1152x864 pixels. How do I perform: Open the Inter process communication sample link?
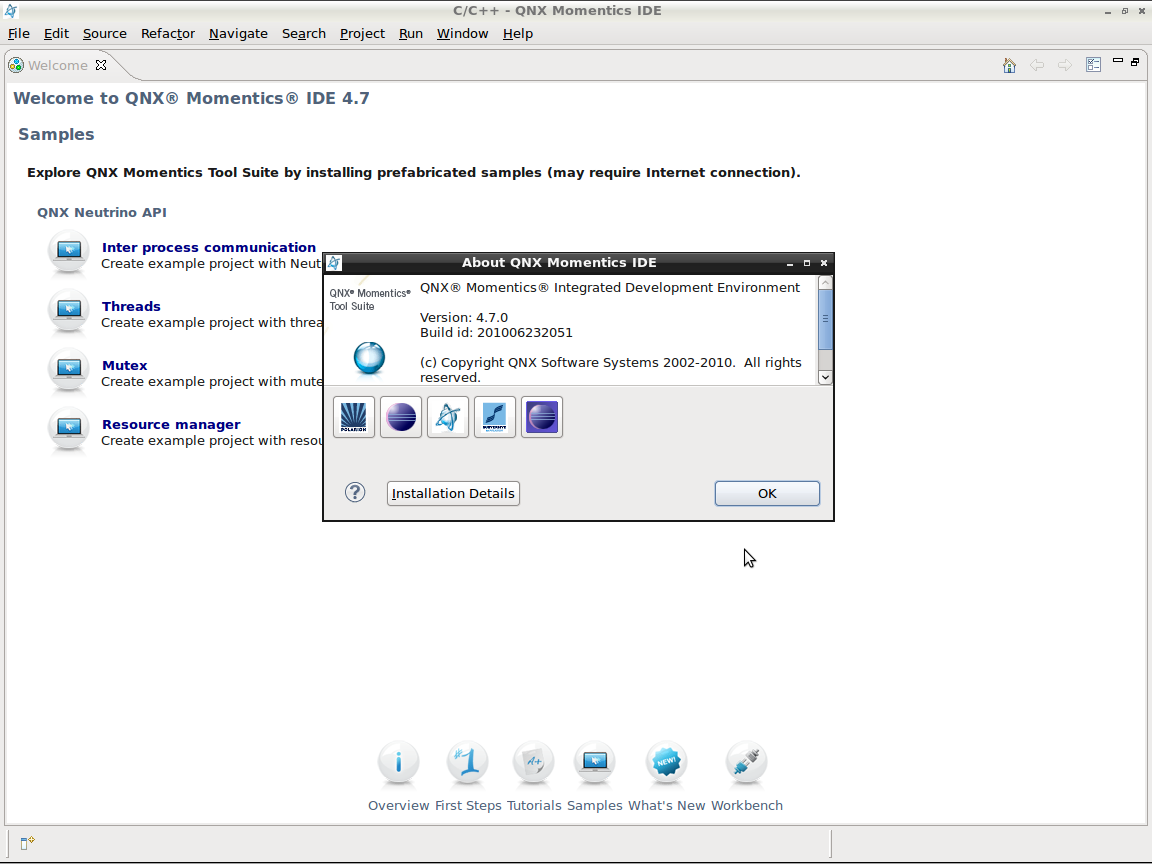(x=208, y=247)
